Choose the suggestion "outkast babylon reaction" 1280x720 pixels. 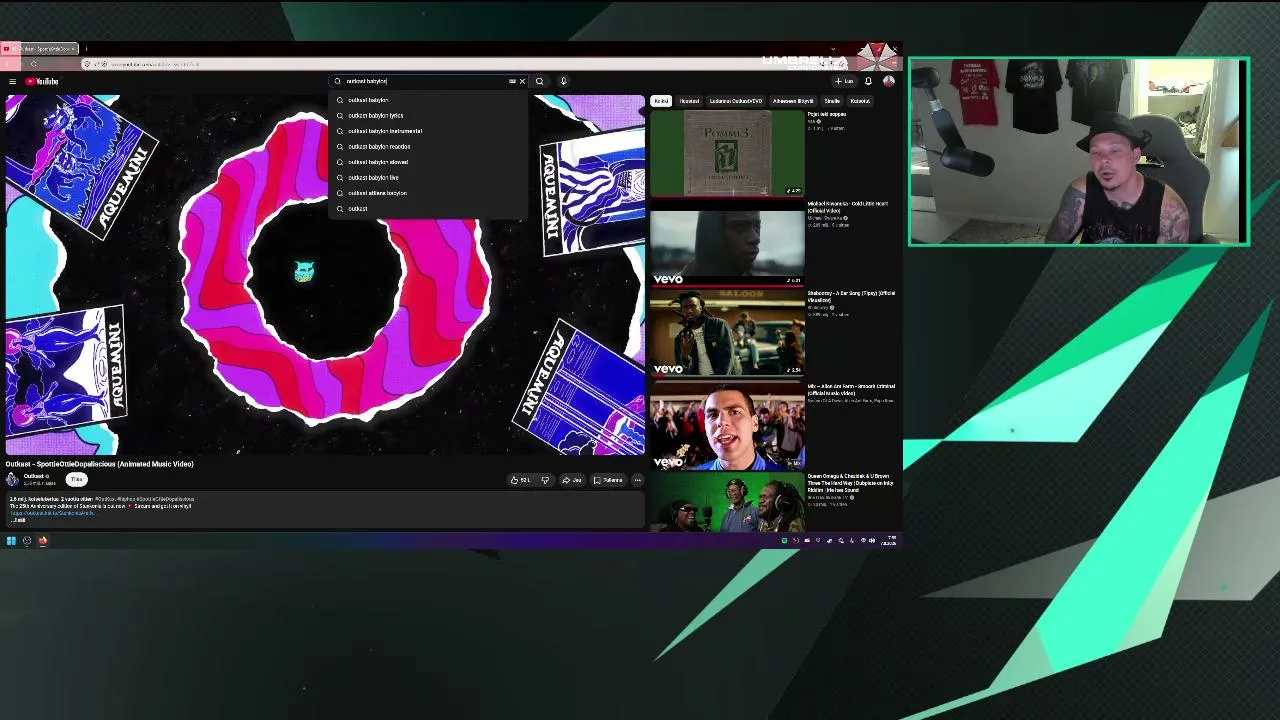tap(428, 146)
